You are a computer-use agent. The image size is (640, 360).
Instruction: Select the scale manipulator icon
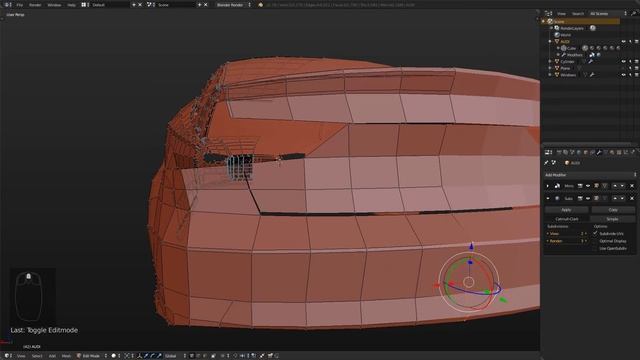point(159,356)
